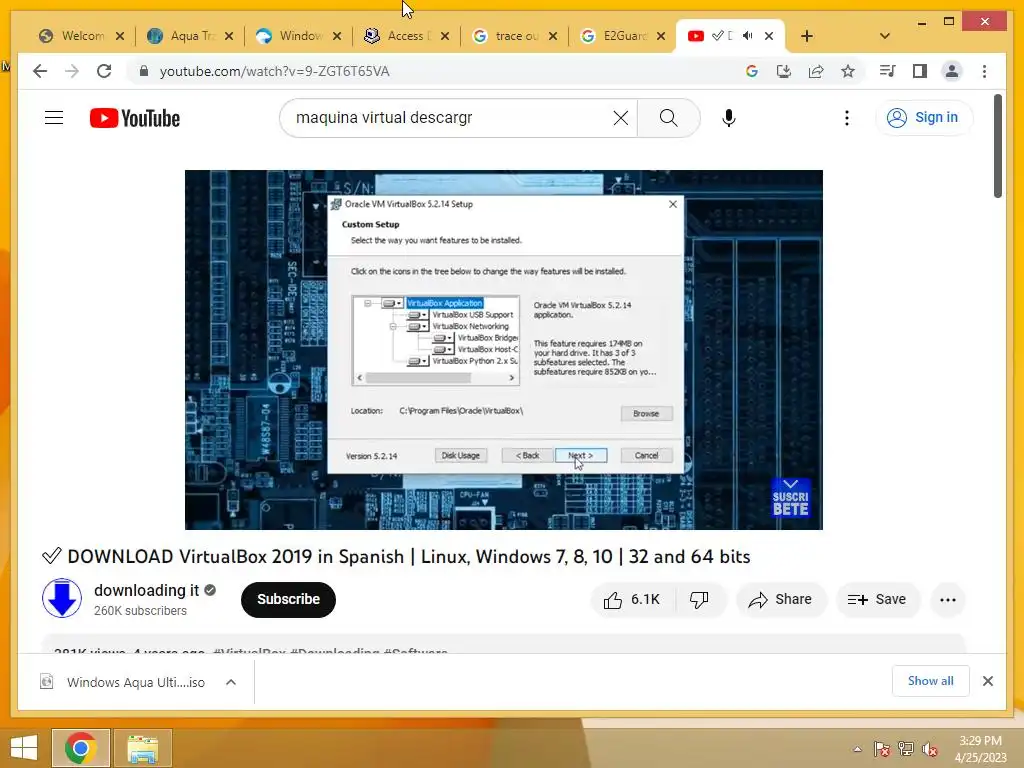Like the video with thumbs up
1024x768 pixels.
632,600
